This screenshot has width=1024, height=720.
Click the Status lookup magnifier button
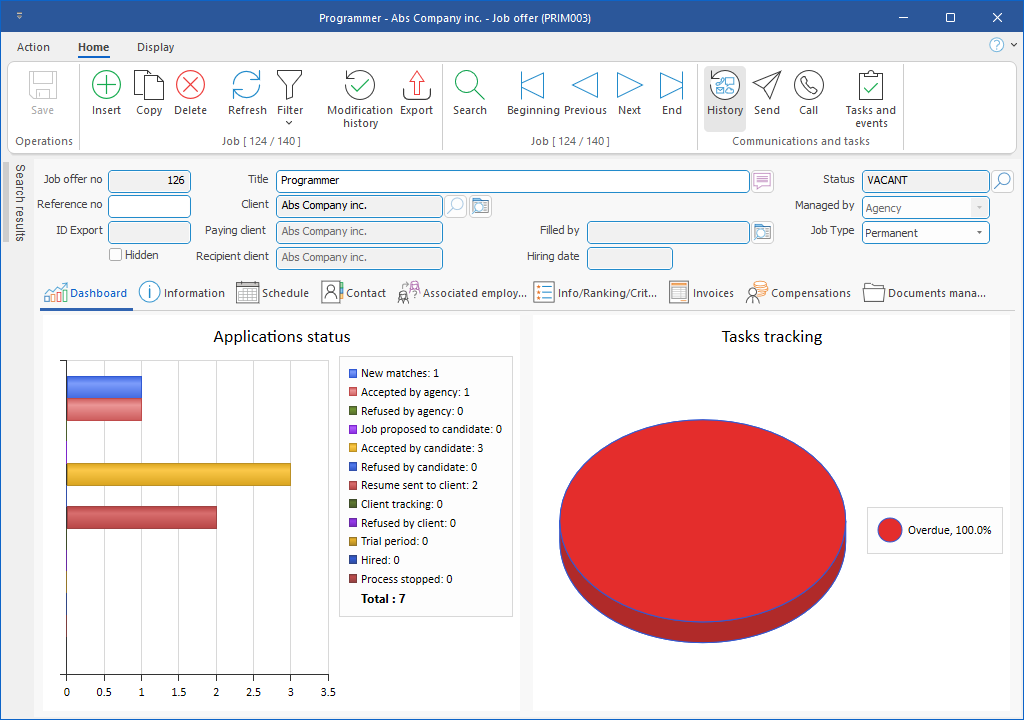point(1002,181)
